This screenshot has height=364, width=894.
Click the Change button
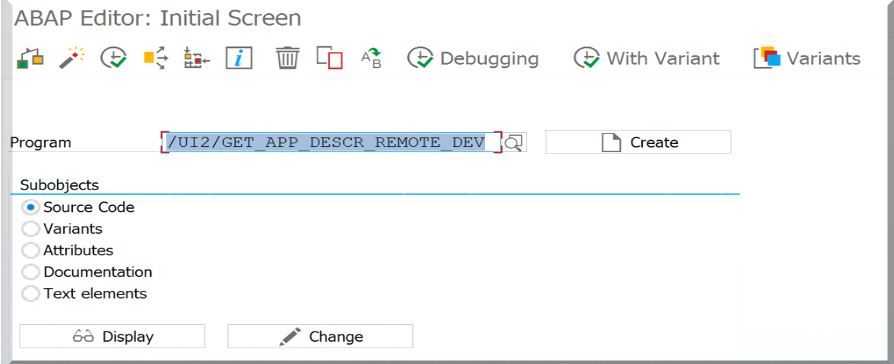point(320,337)
